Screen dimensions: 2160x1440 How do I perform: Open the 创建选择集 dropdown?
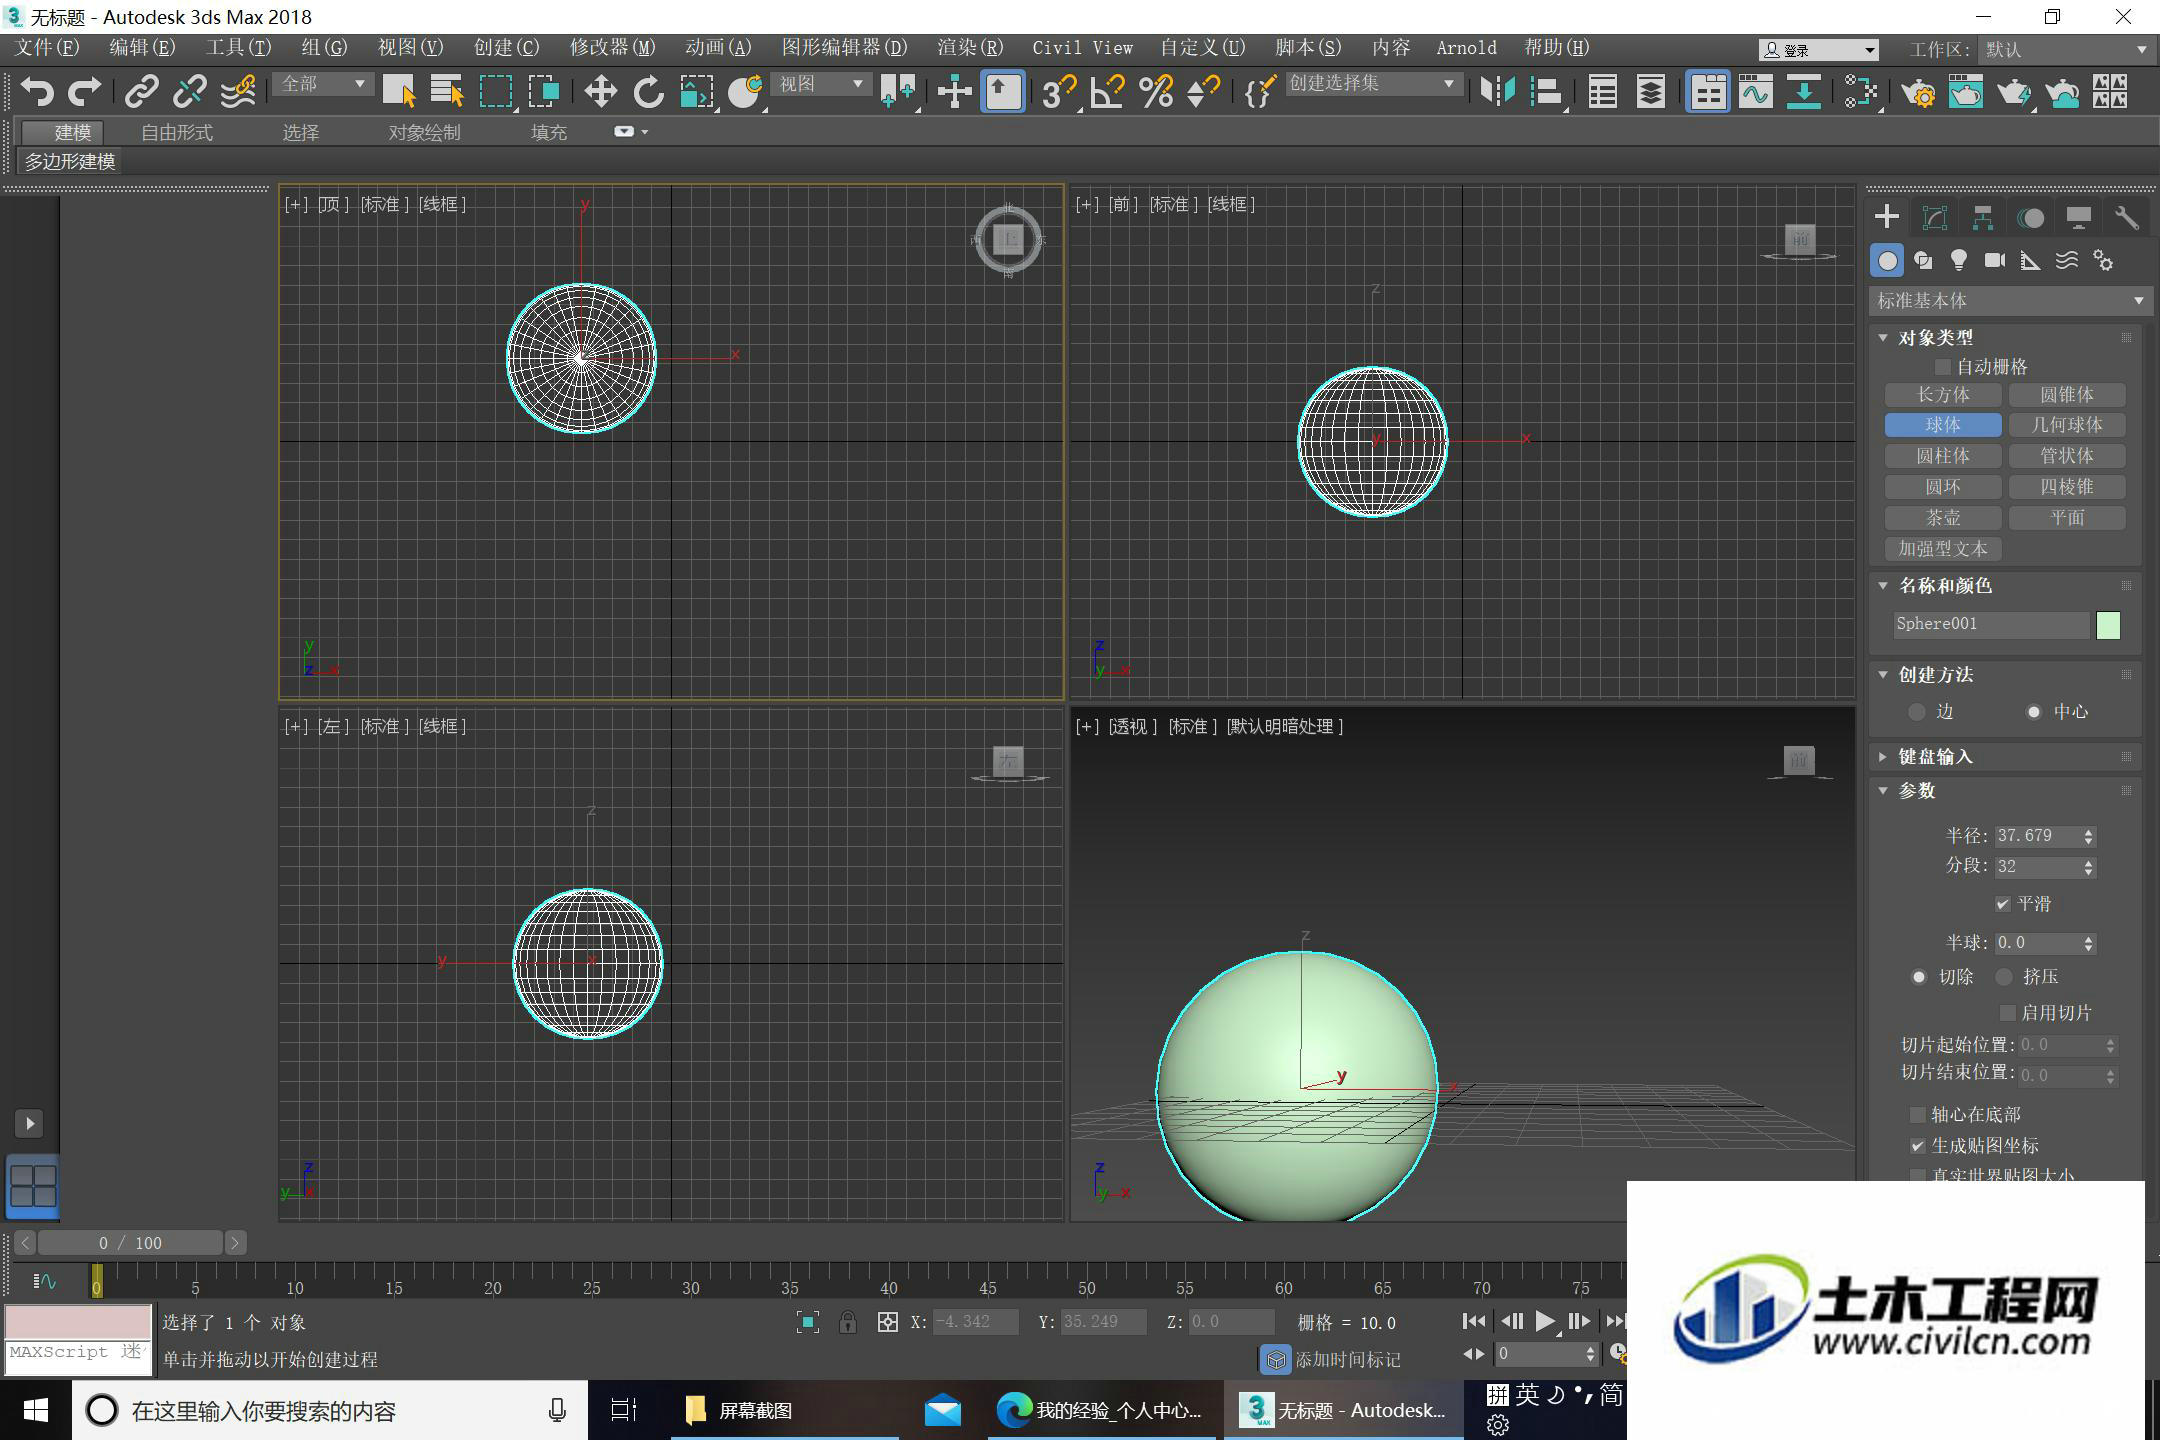click(x=1370, y=84)
